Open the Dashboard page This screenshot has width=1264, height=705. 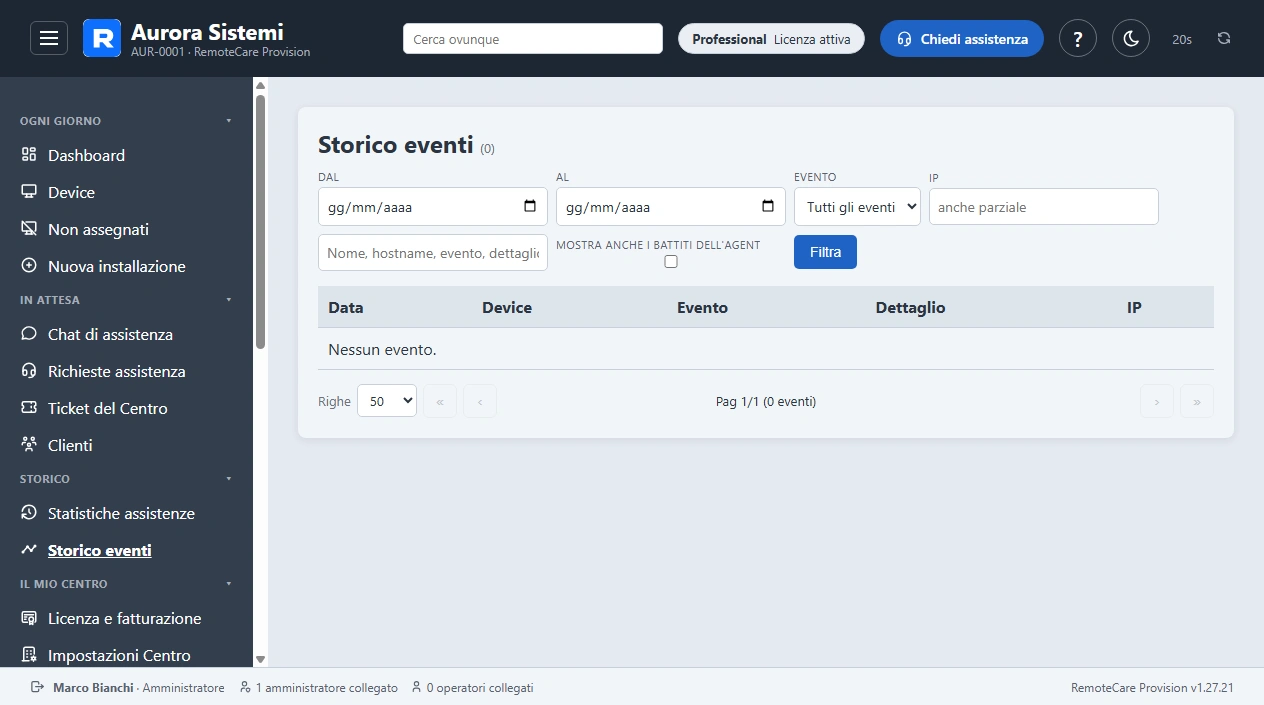click(x=86, y=155)
